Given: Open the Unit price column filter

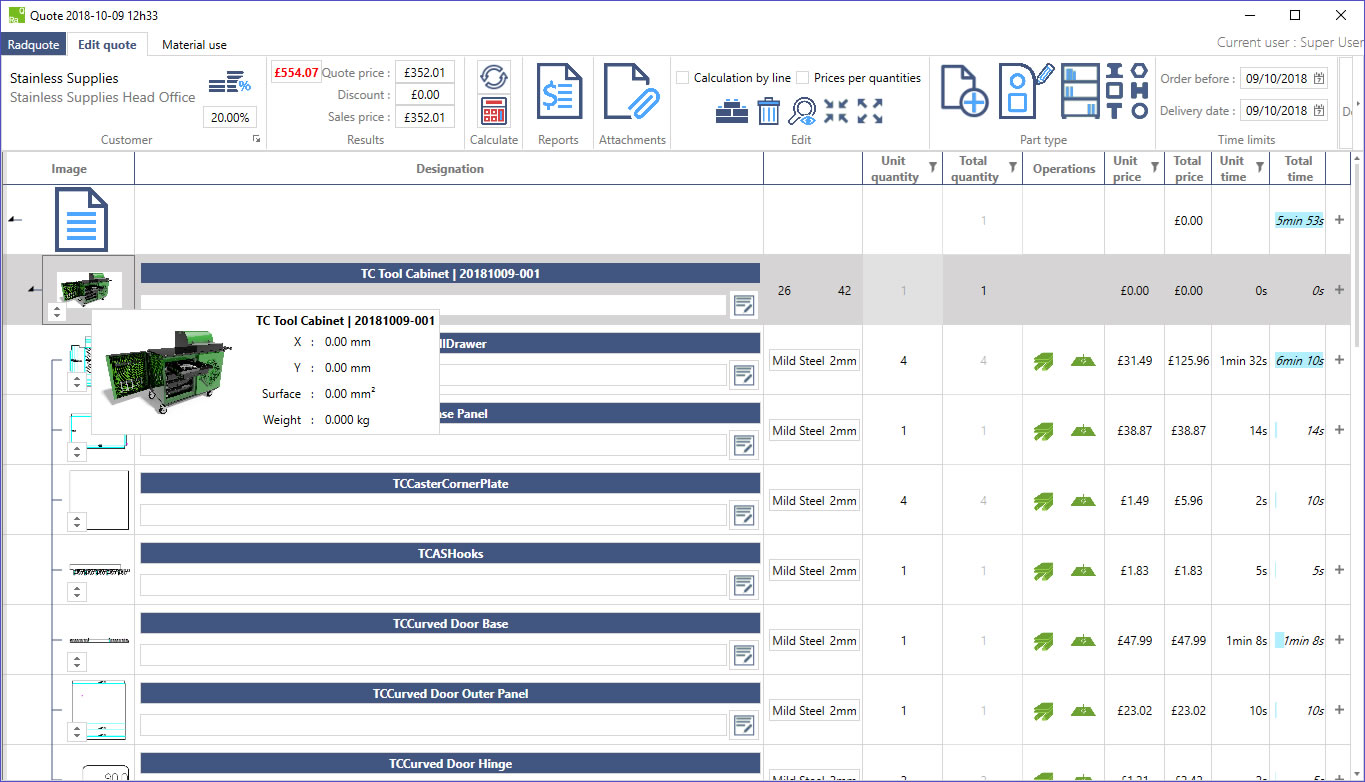Looking at the screenshot, I should pos(1155,167).
